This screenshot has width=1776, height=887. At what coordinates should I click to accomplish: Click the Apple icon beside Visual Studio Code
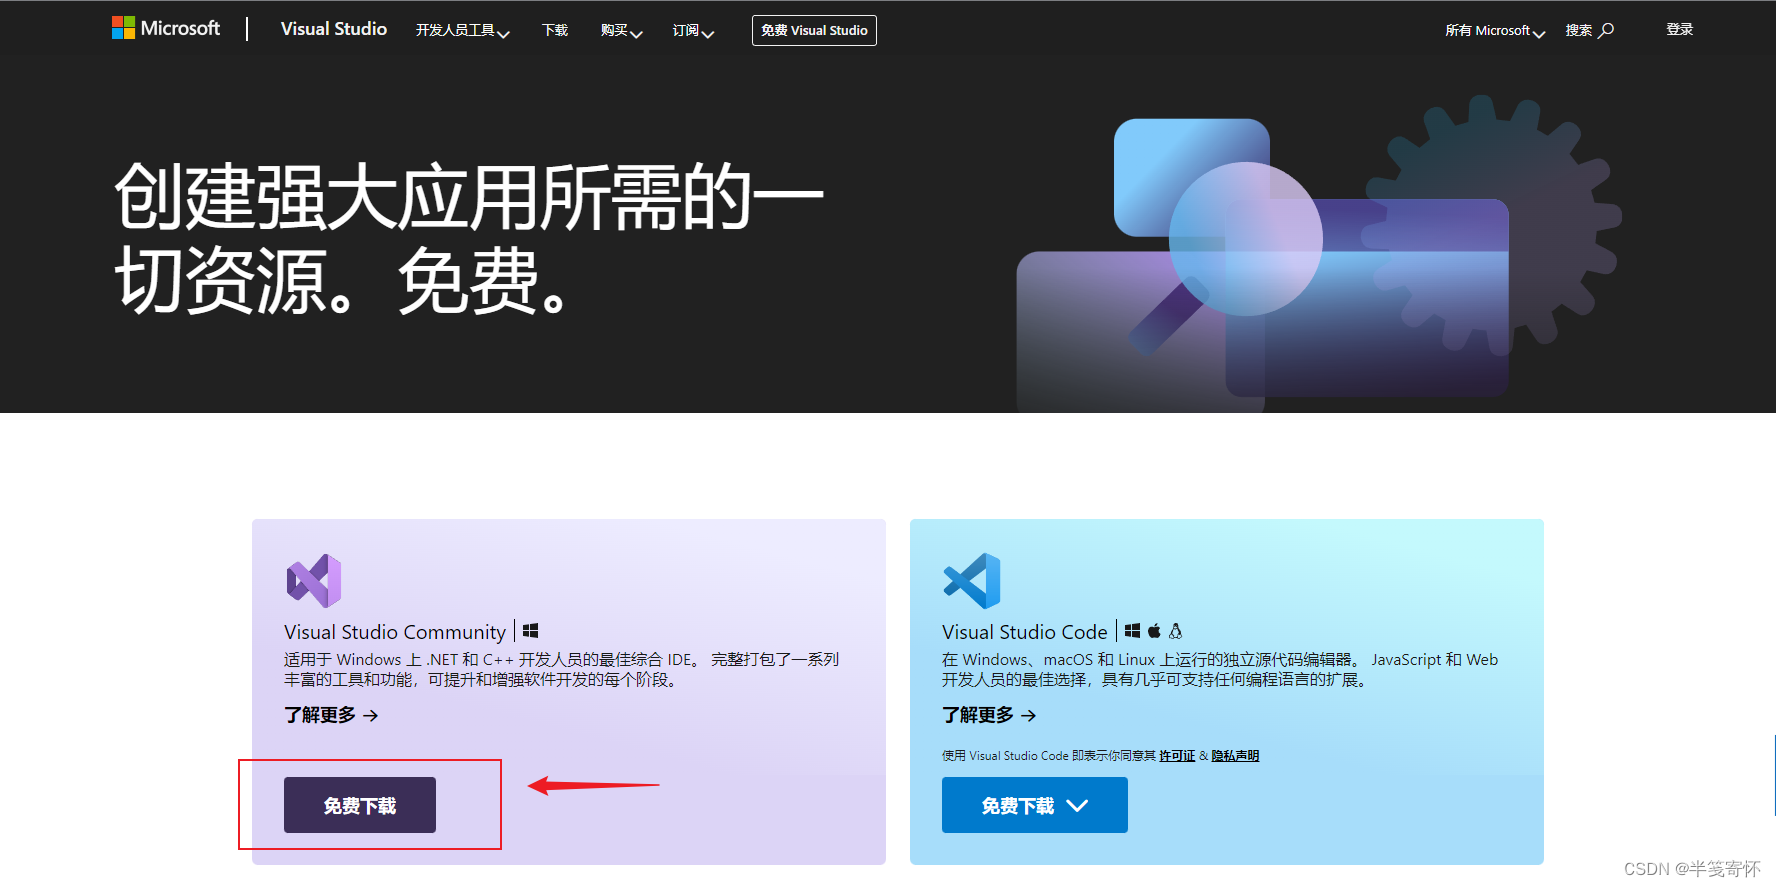[x=1154, y=631]
